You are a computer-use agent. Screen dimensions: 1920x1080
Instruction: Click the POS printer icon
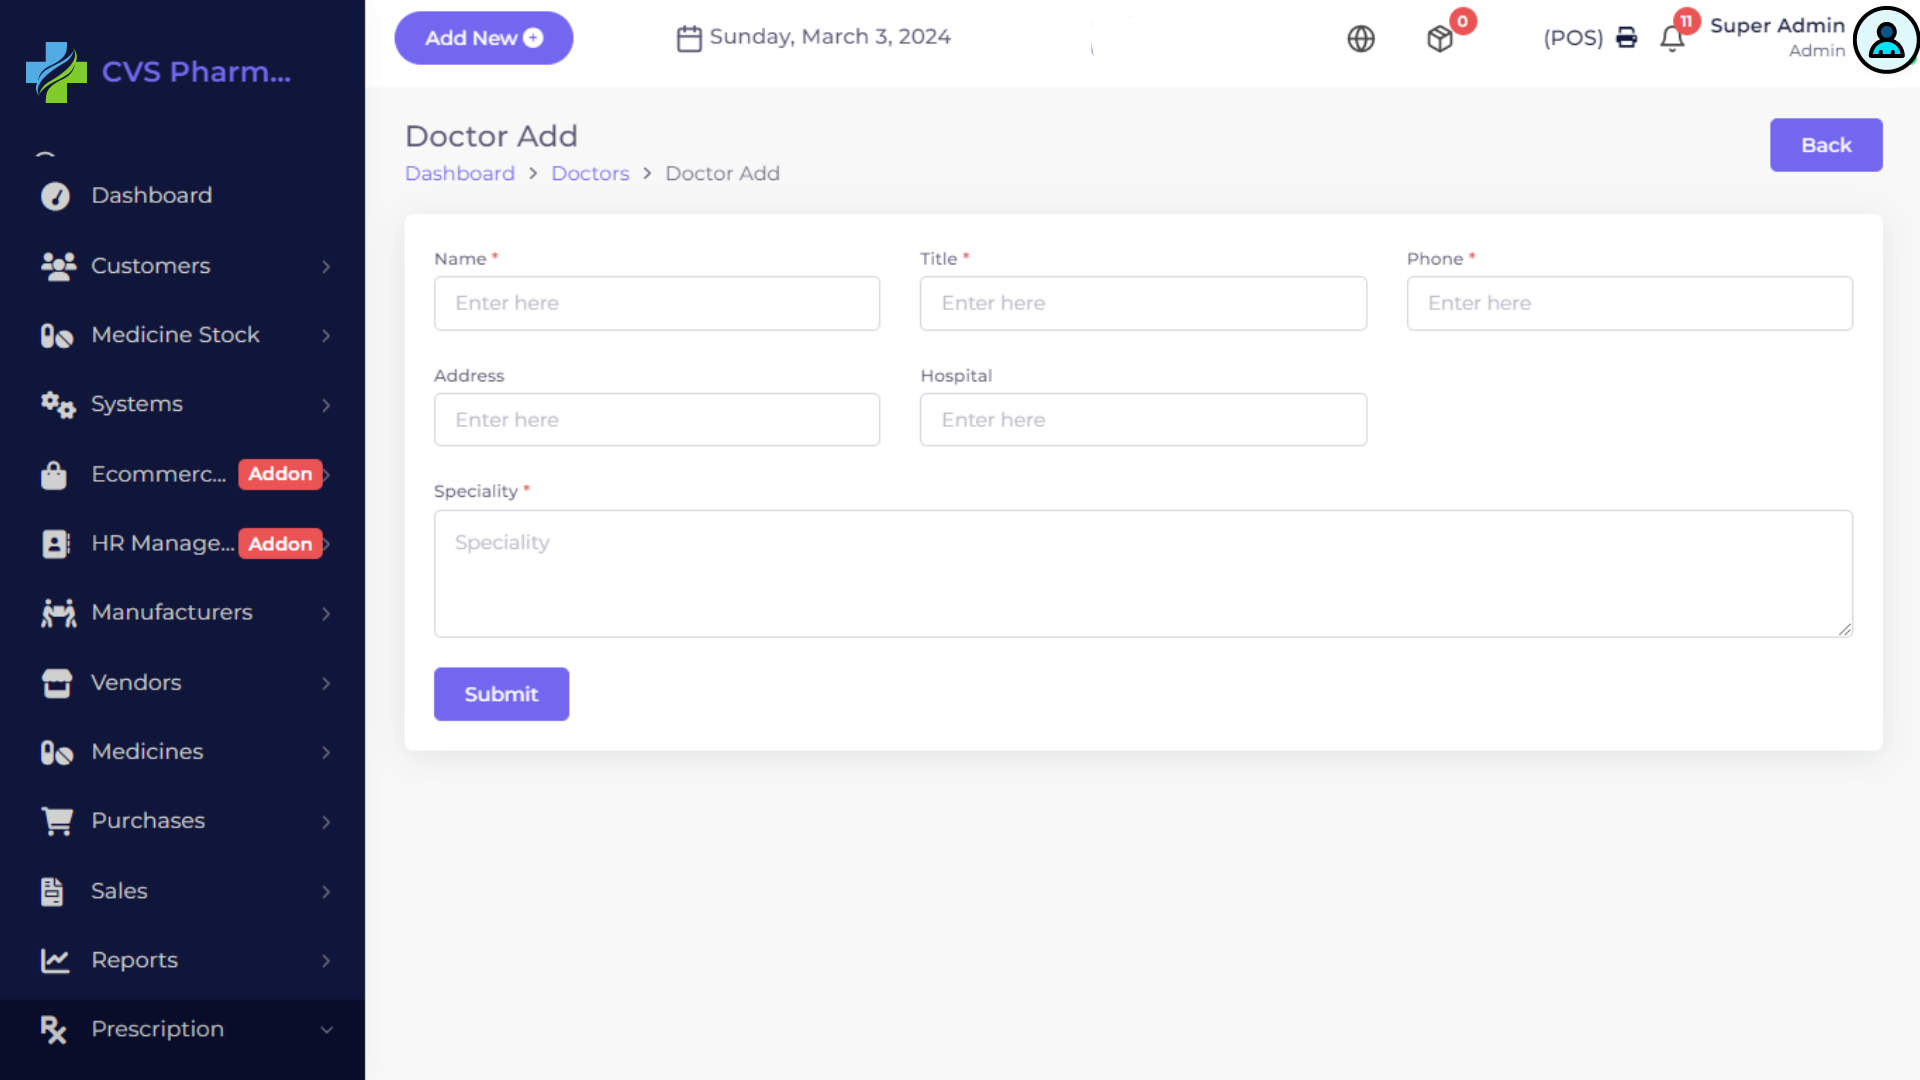pos(1627,38)
